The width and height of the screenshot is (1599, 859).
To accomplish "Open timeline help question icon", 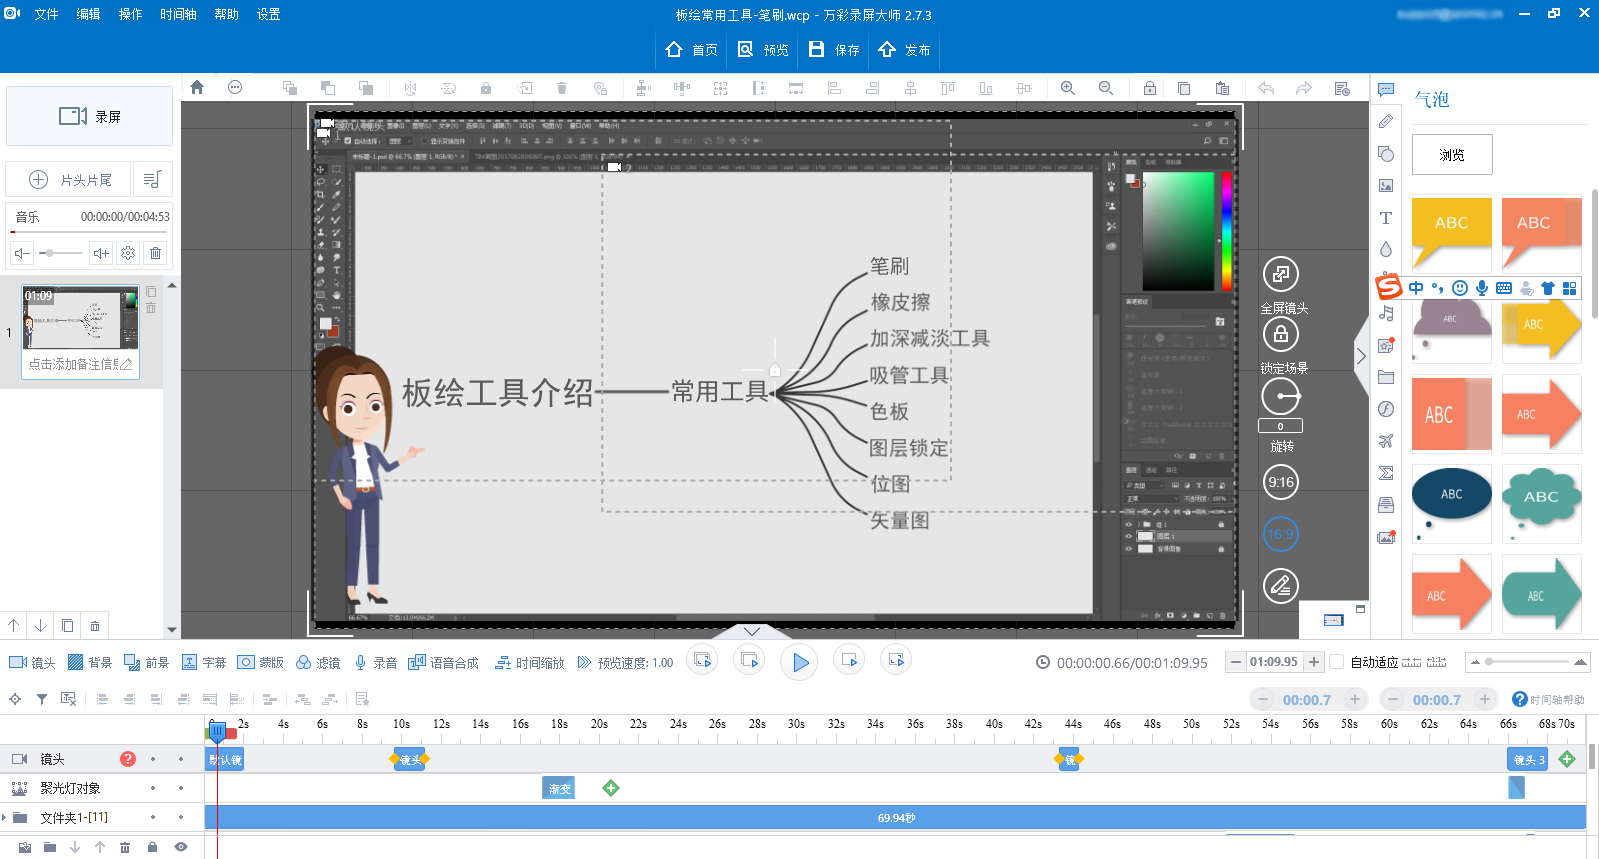I will click(1519, 699).
